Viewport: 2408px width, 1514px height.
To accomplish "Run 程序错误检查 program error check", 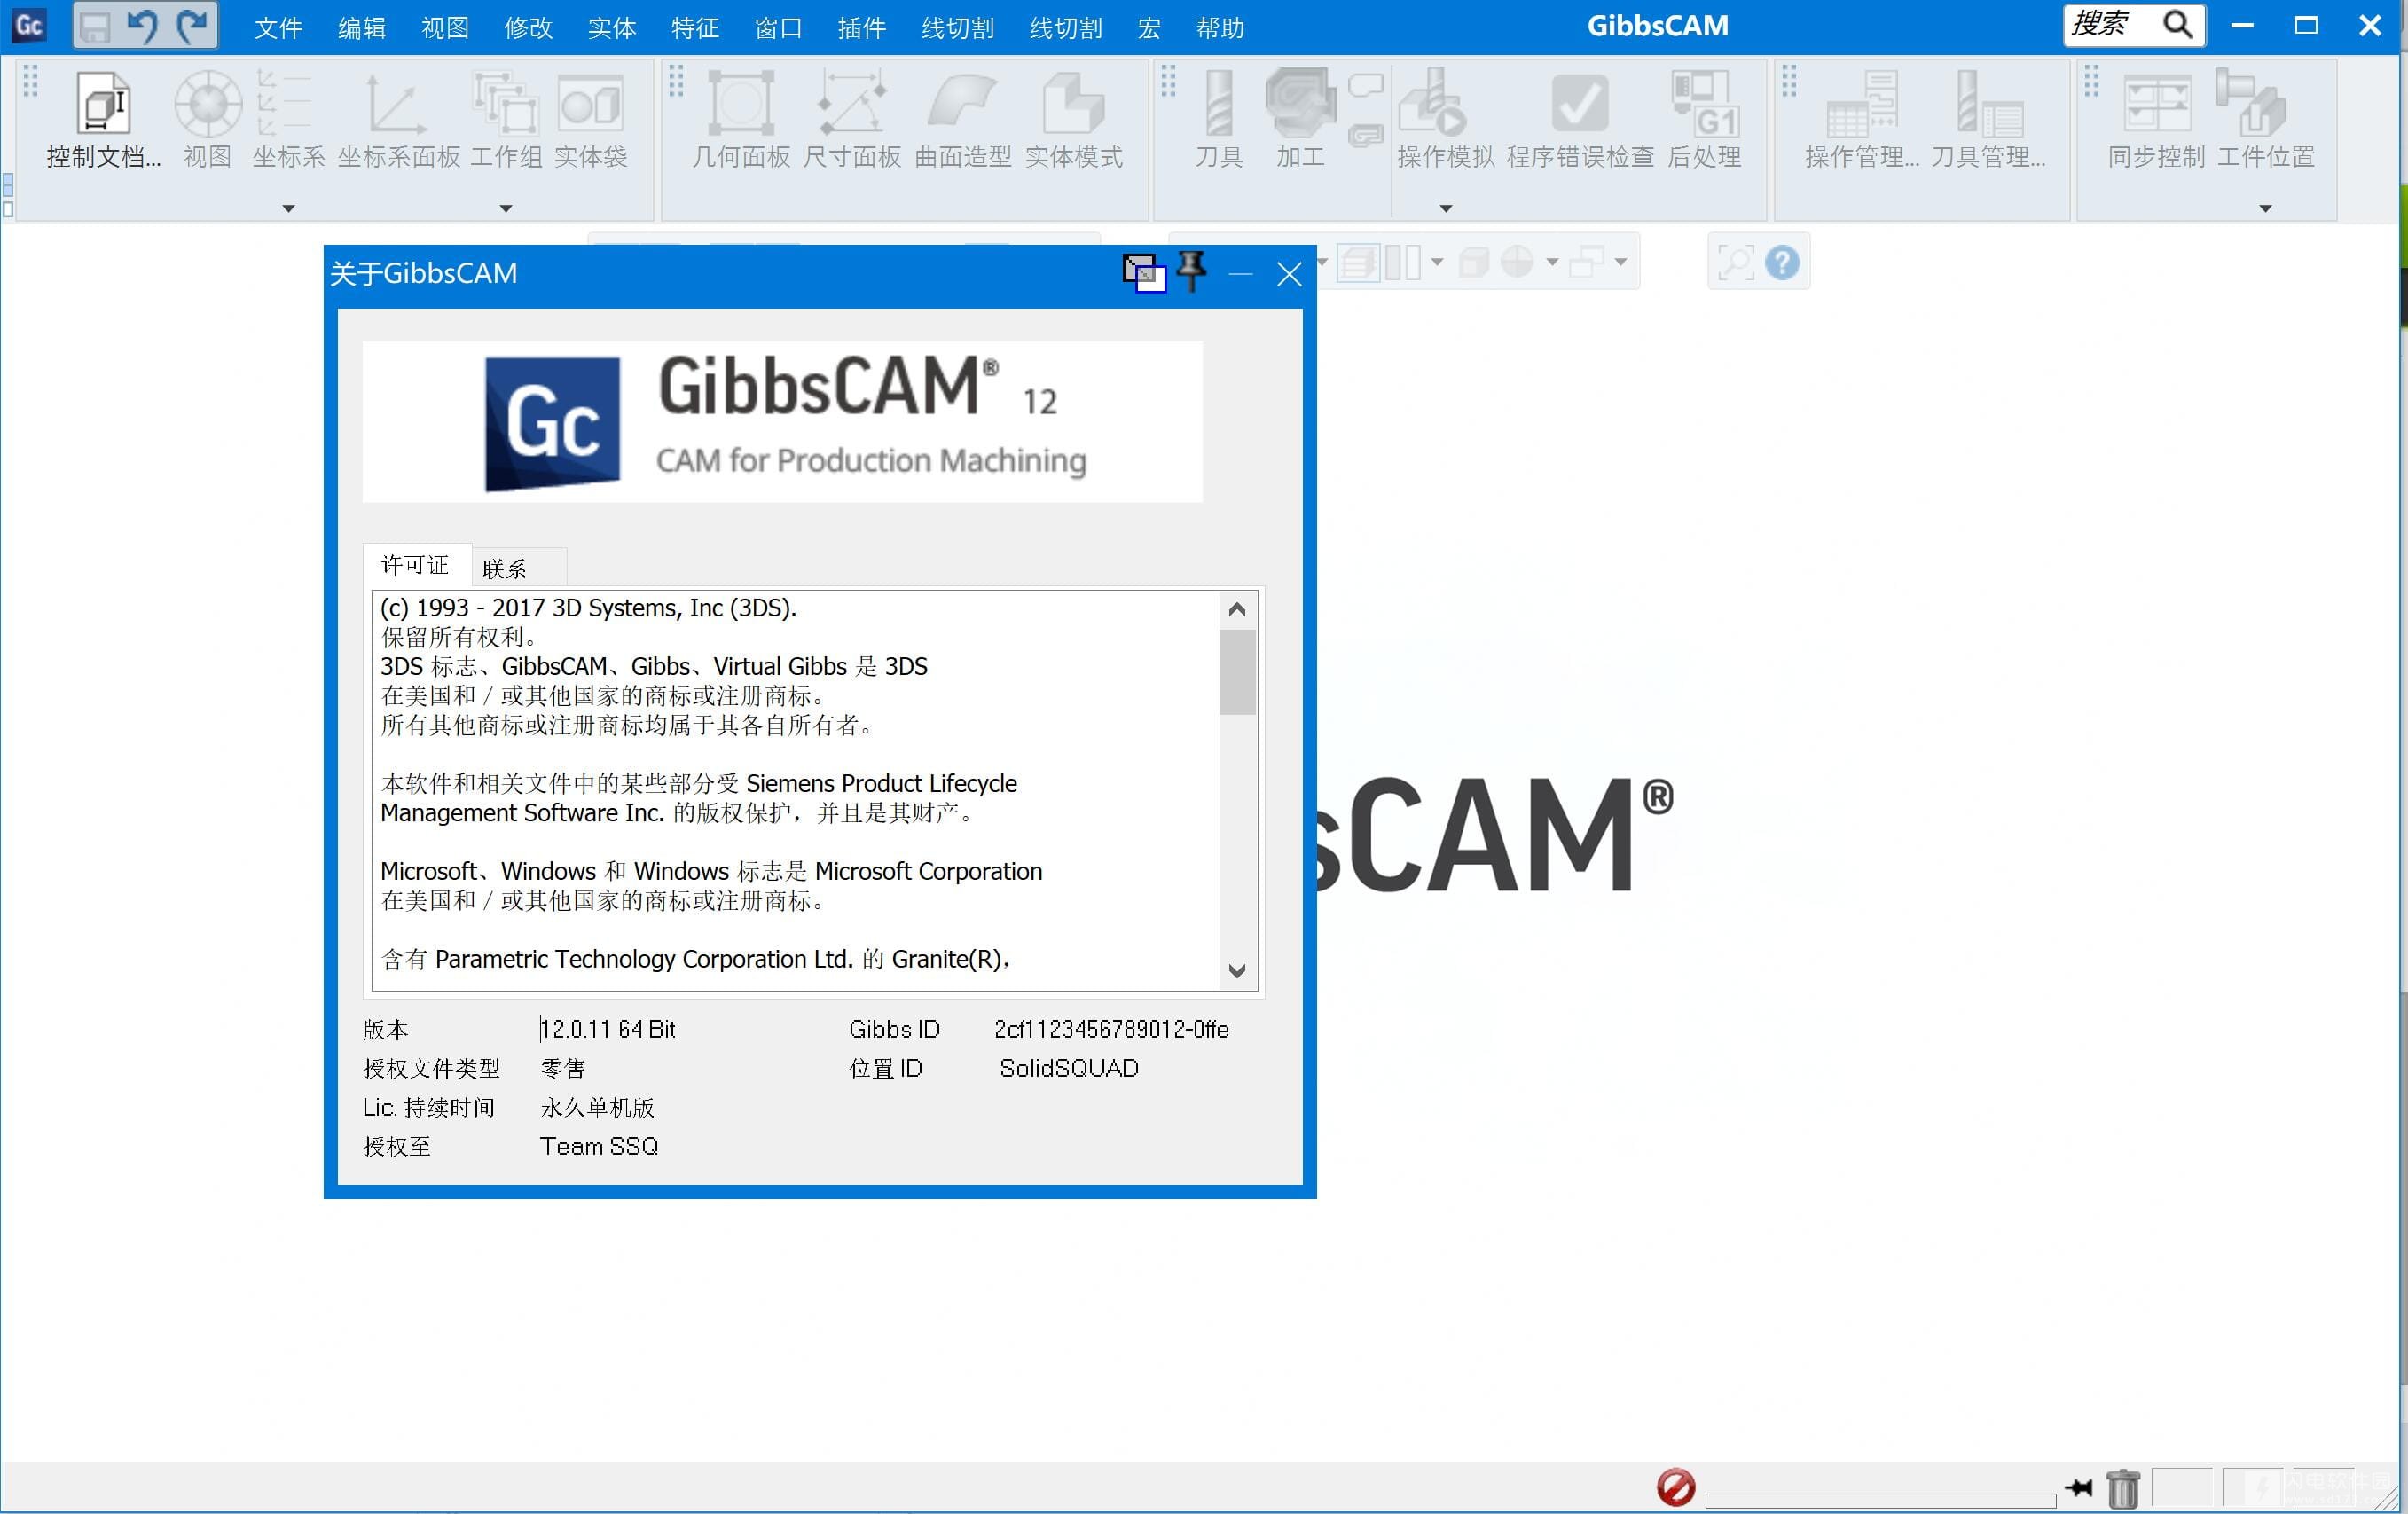I will point(1580,119).
